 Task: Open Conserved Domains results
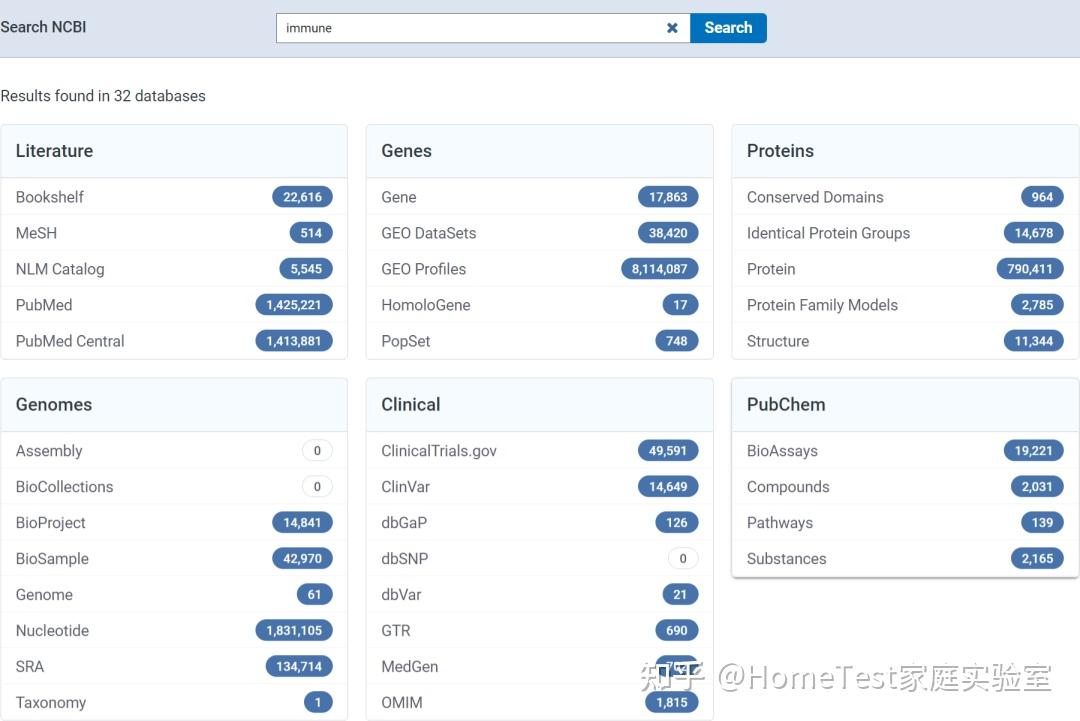coord(815,197)
